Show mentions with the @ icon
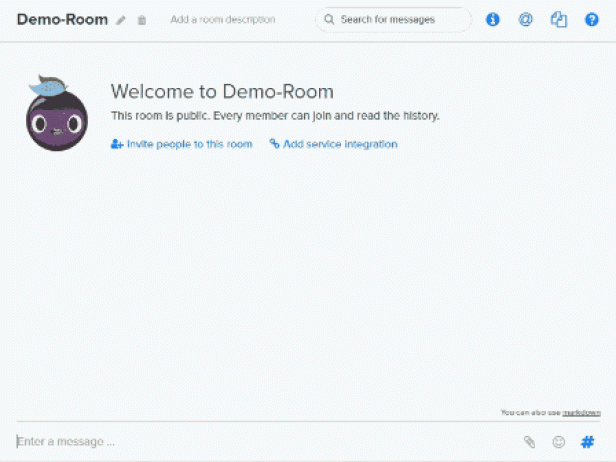 (x=526, y=19)
